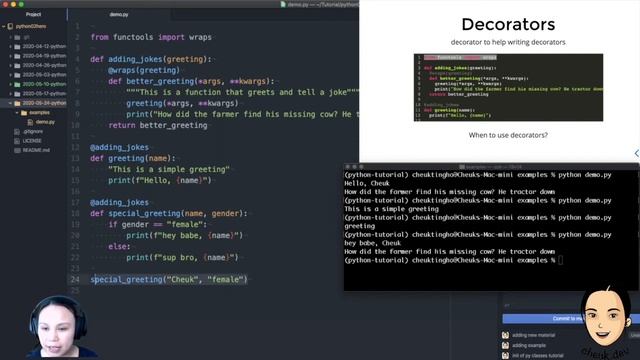Click the Decorators slide heading
This screenshot has height=360, width=640.
[x=508, y=24]
